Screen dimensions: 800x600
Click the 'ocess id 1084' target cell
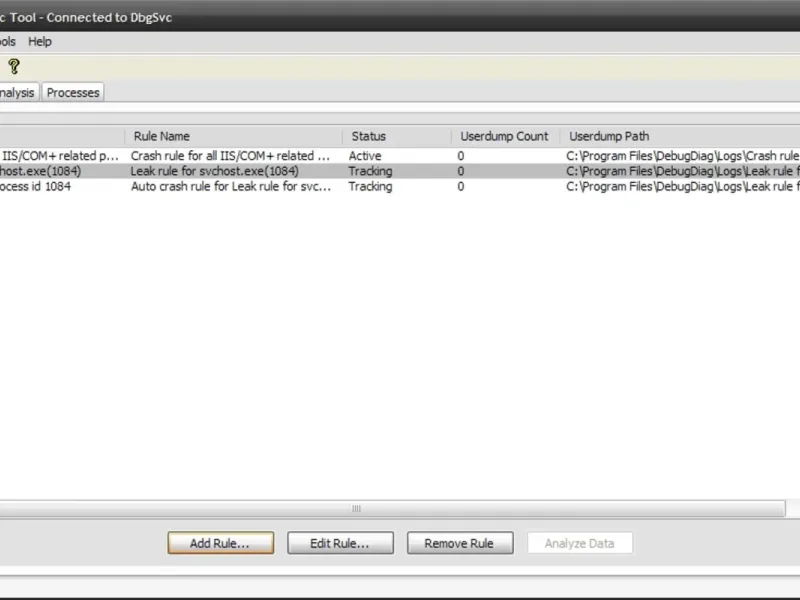[x=35, y=186]
